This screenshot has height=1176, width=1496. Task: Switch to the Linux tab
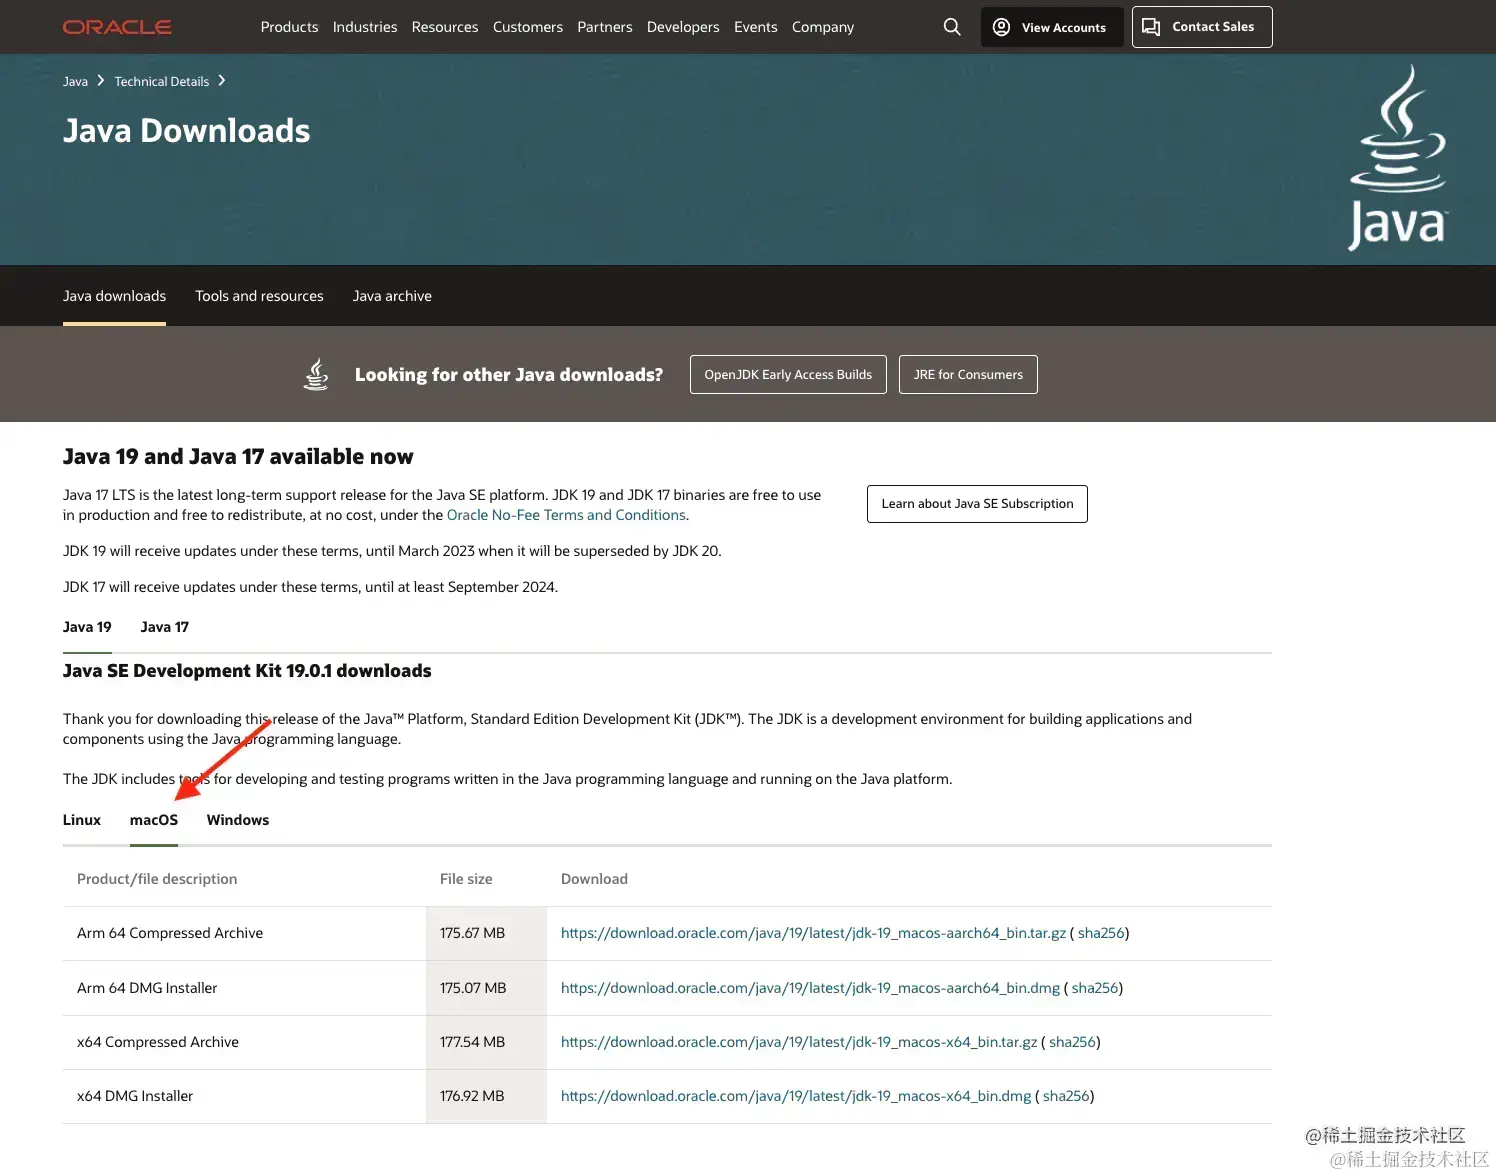click(82, 820)
